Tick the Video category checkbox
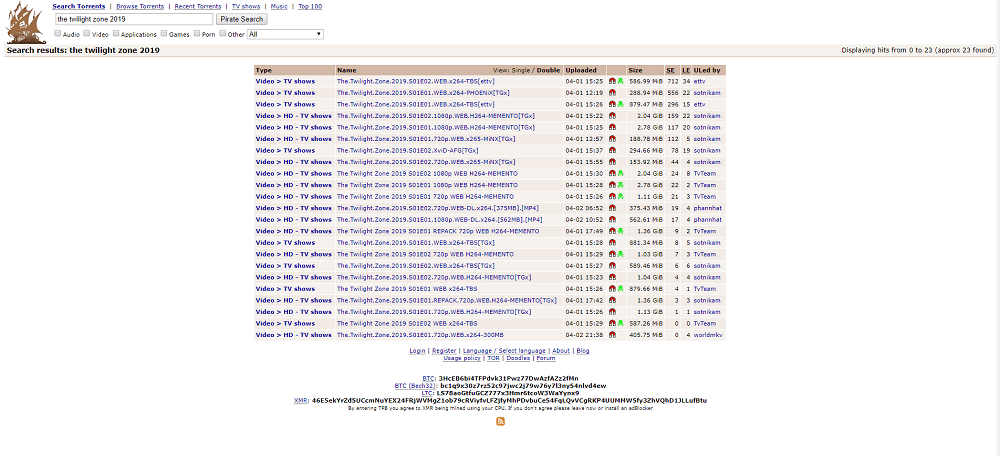Image resolution: width=1000 pixels, height=456 pixels. click(88, 34)
